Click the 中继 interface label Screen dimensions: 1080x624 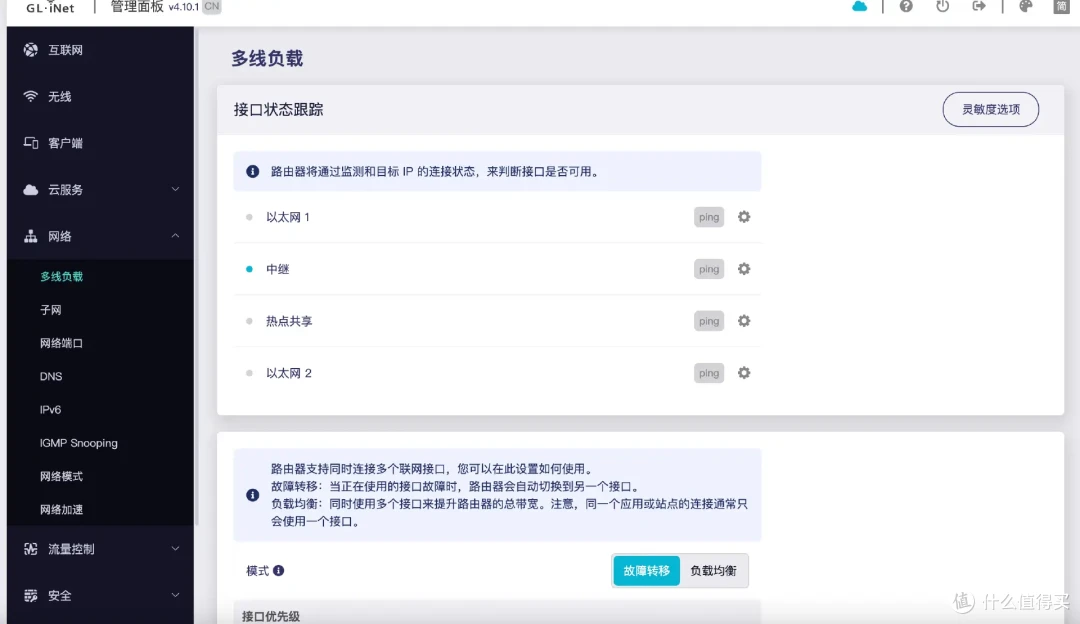click(x=278, y=269)
